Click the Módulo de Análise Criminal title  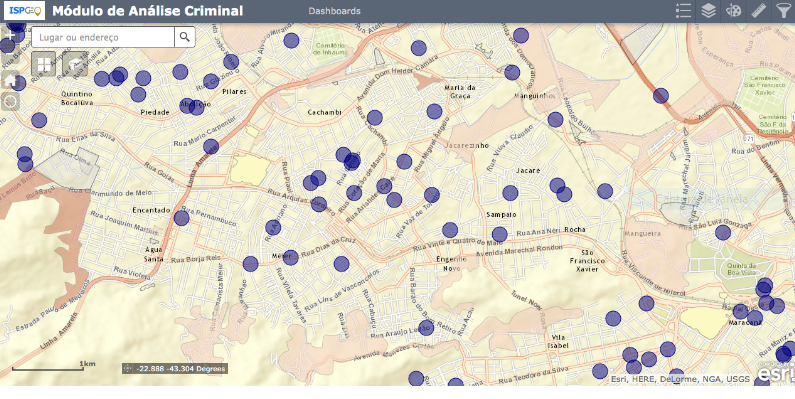tap(148, 11)
